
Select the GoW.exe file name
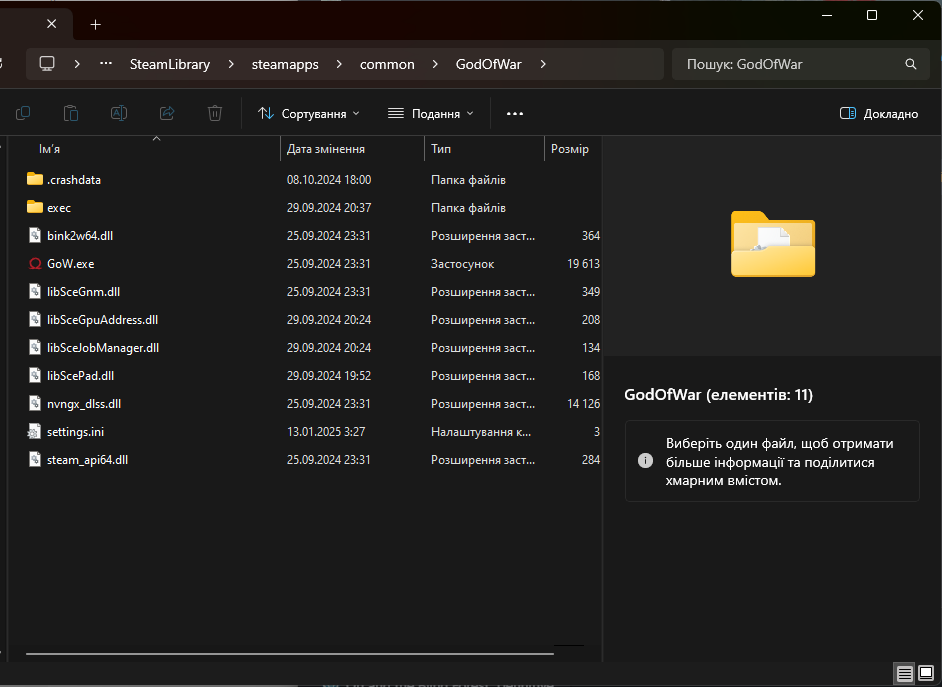click(x=70, y=264)
